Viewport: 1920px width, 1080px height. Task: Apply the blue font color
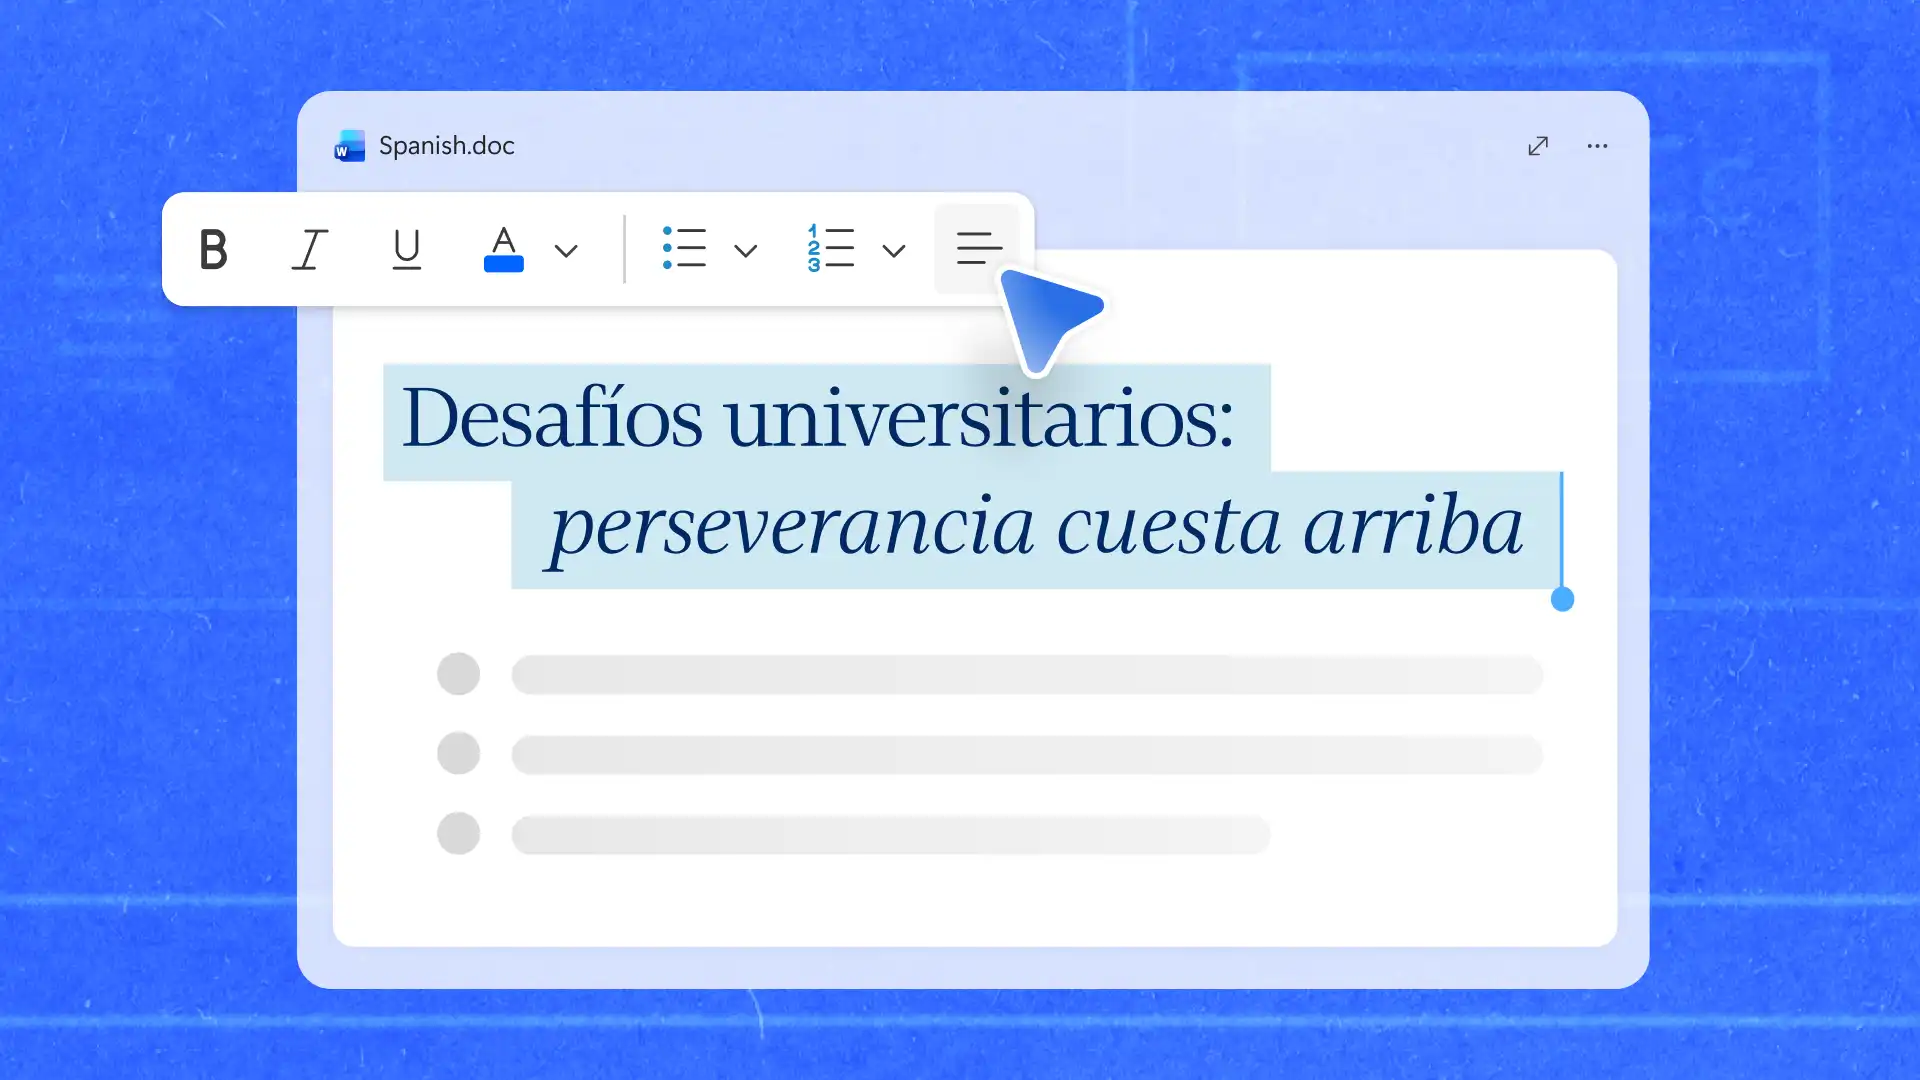(503, 249)
